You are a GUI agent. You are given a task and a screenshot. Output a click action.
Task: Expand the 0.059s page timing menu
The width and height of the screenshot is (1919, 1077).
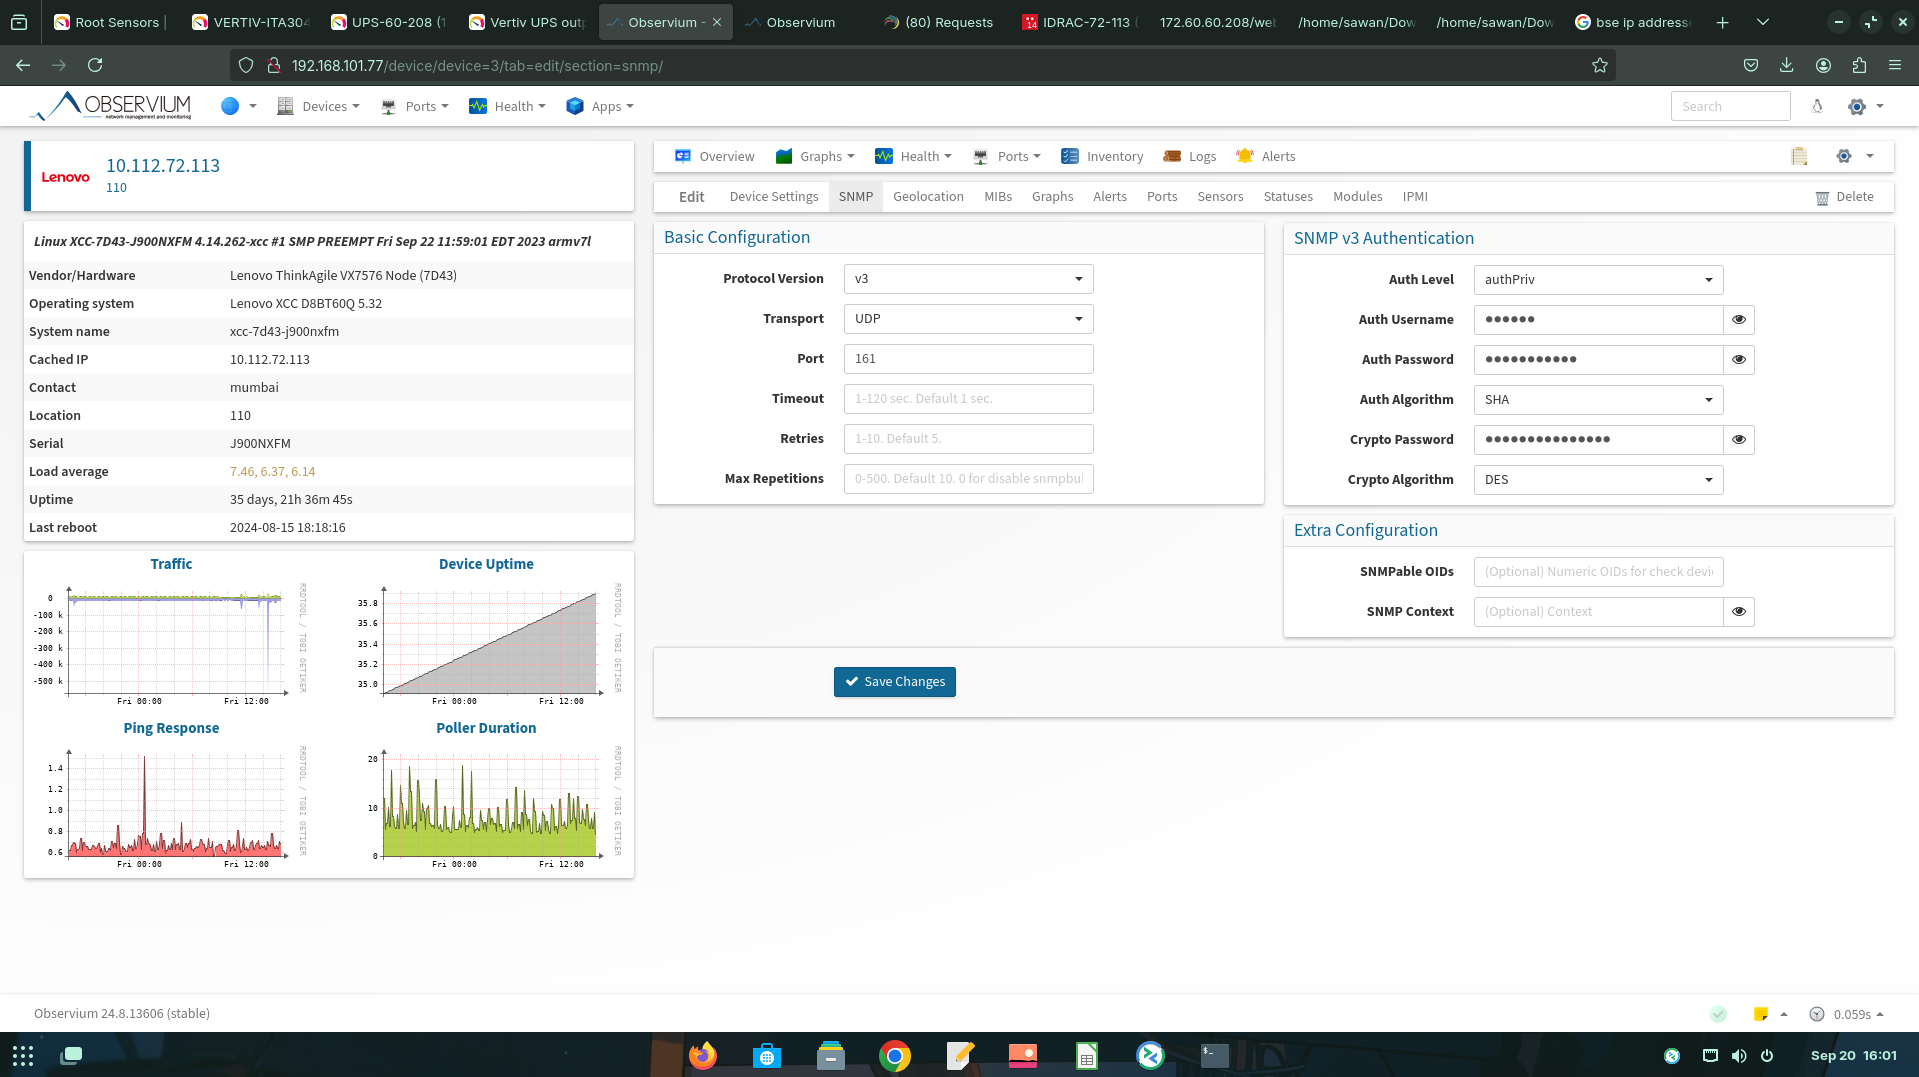point(1847,1014)
